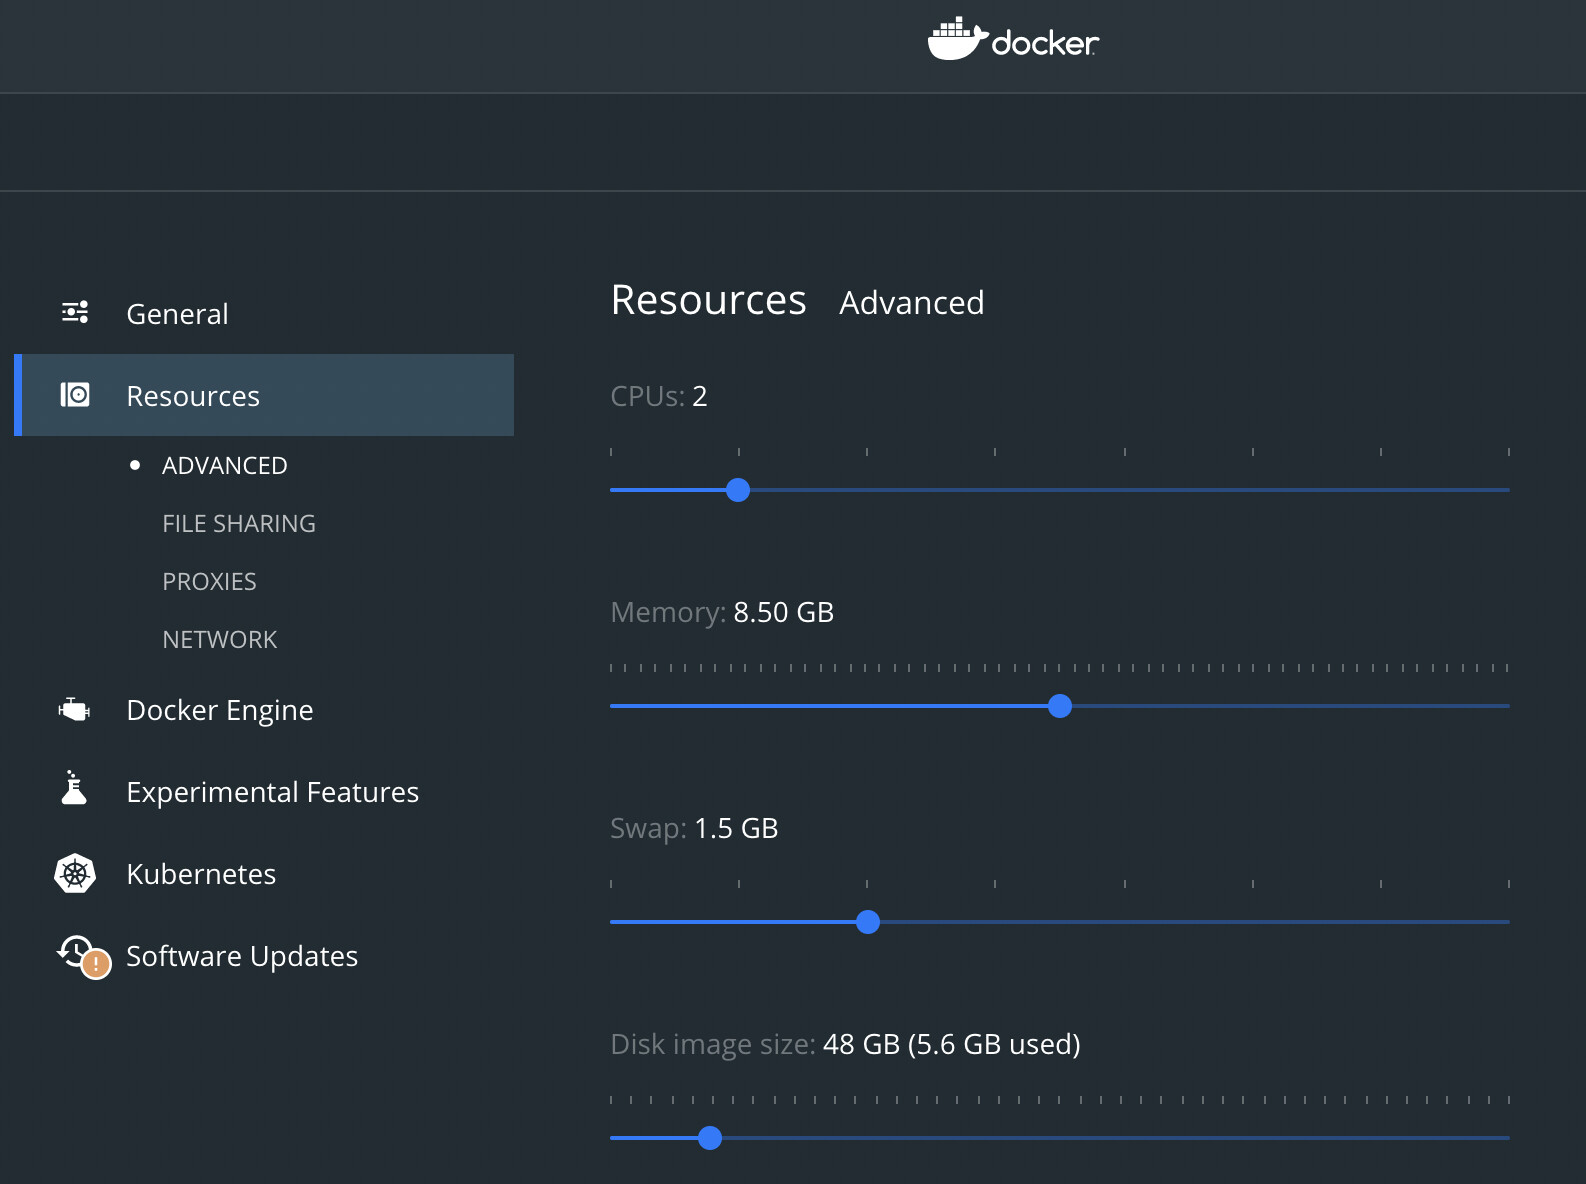Screen dimensions: 1586x1184
Task: Open the General settings section
Action: [x=177, y=314]
